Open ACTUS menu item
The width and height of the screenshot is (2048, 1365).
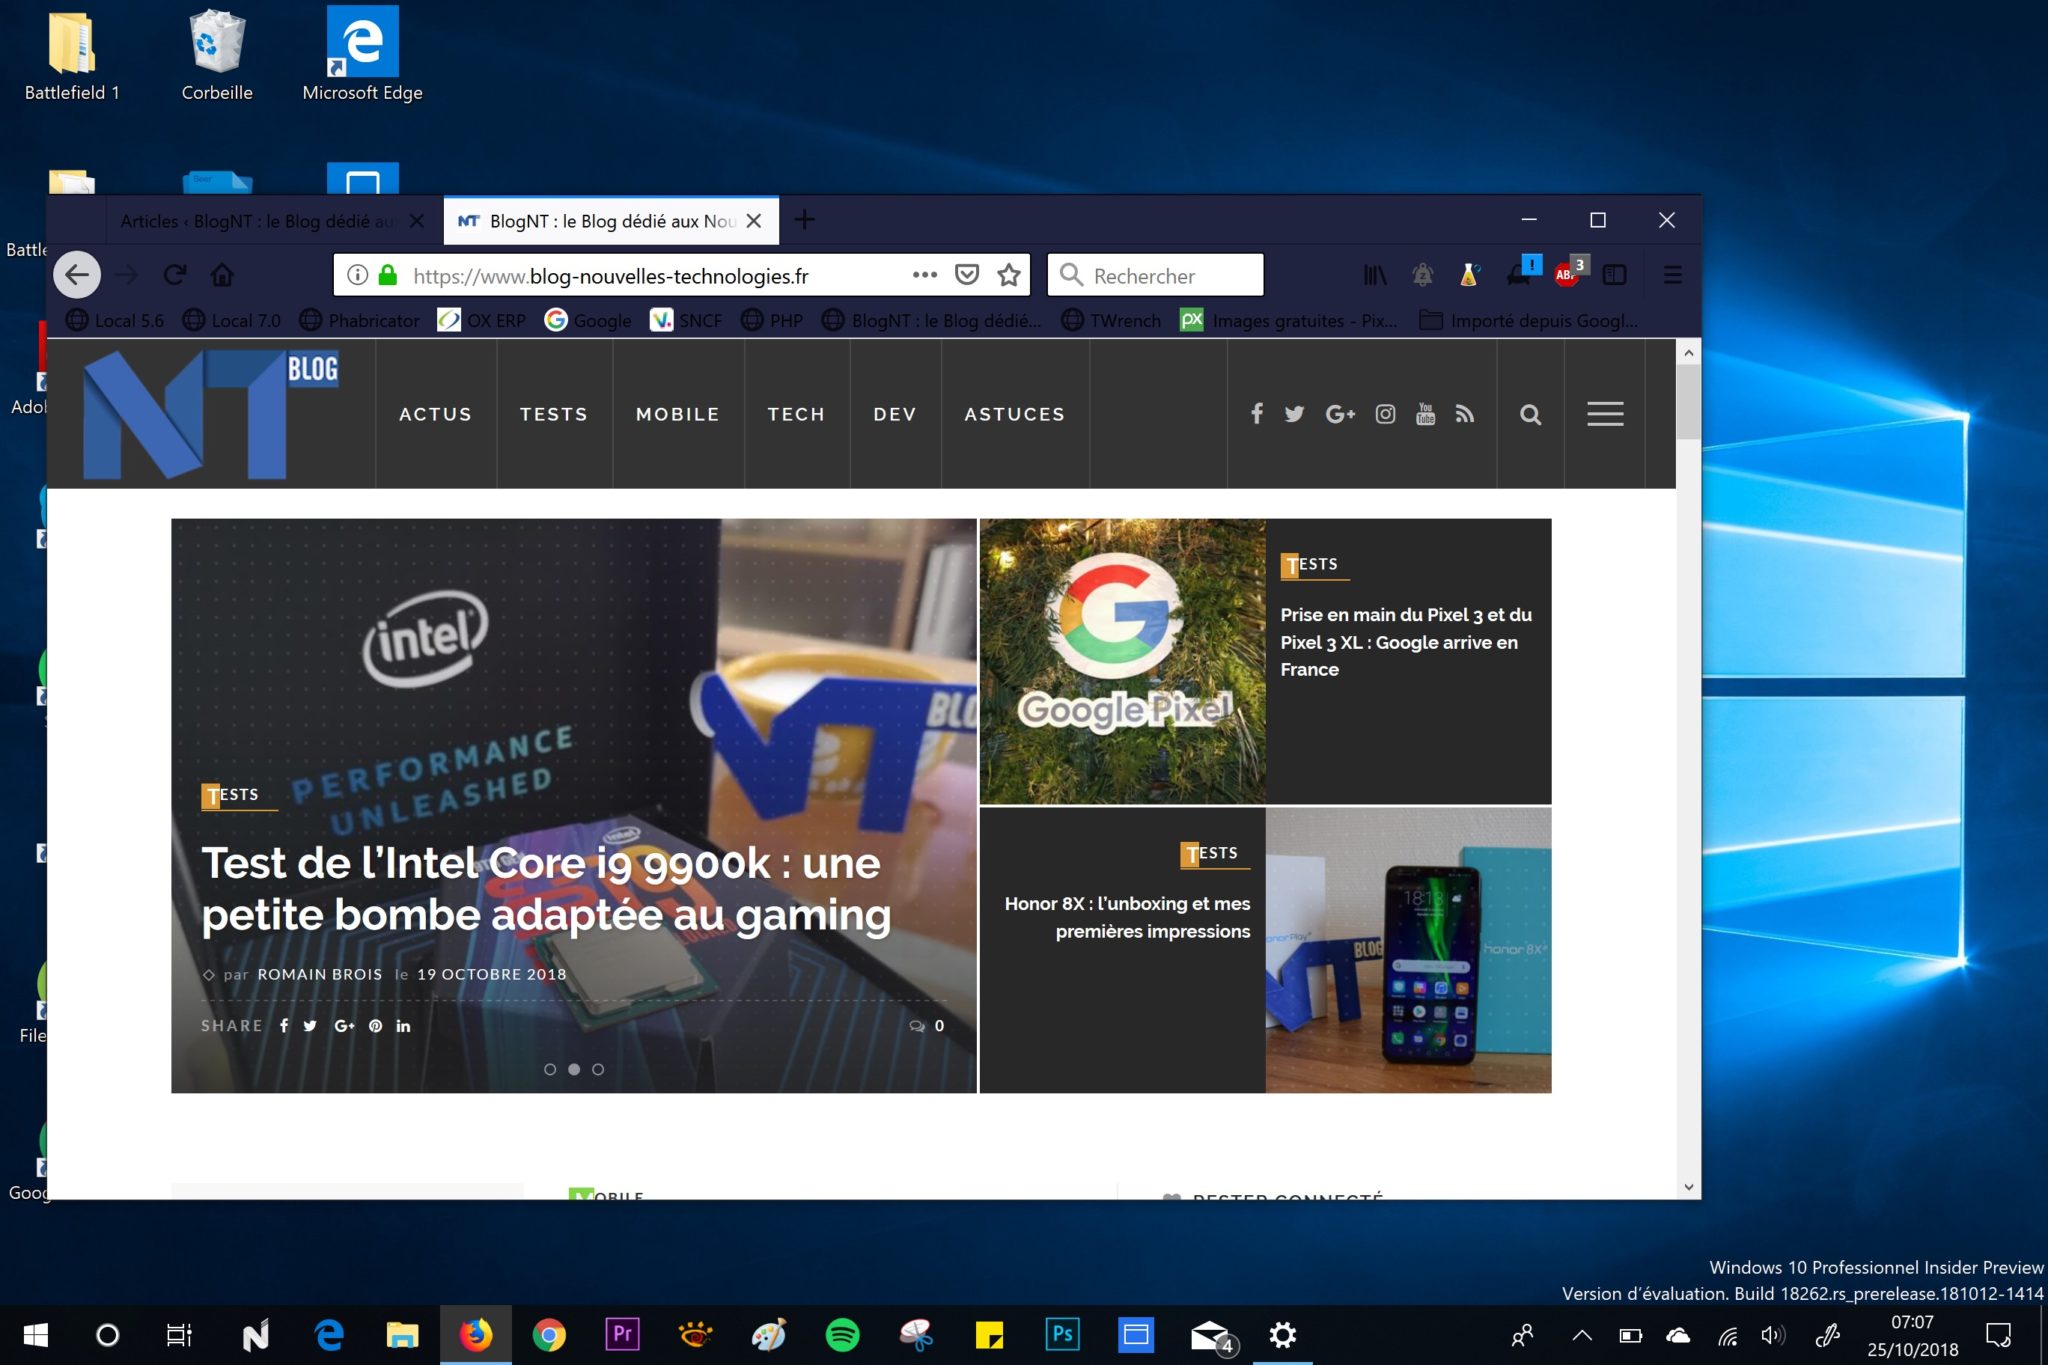(435, 414)
